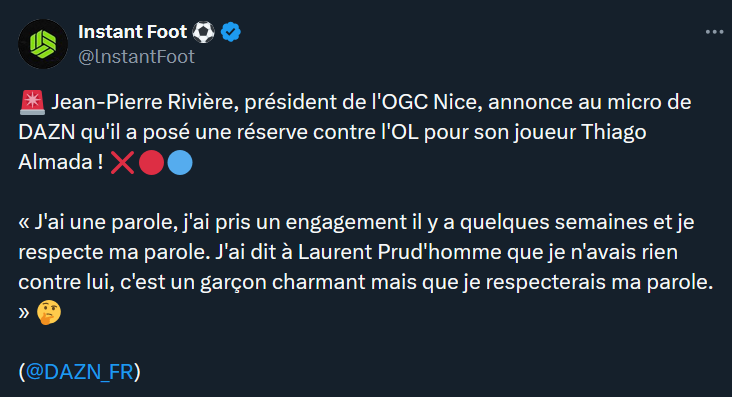Open the Instant Foot profile avatar

[43, 44]
